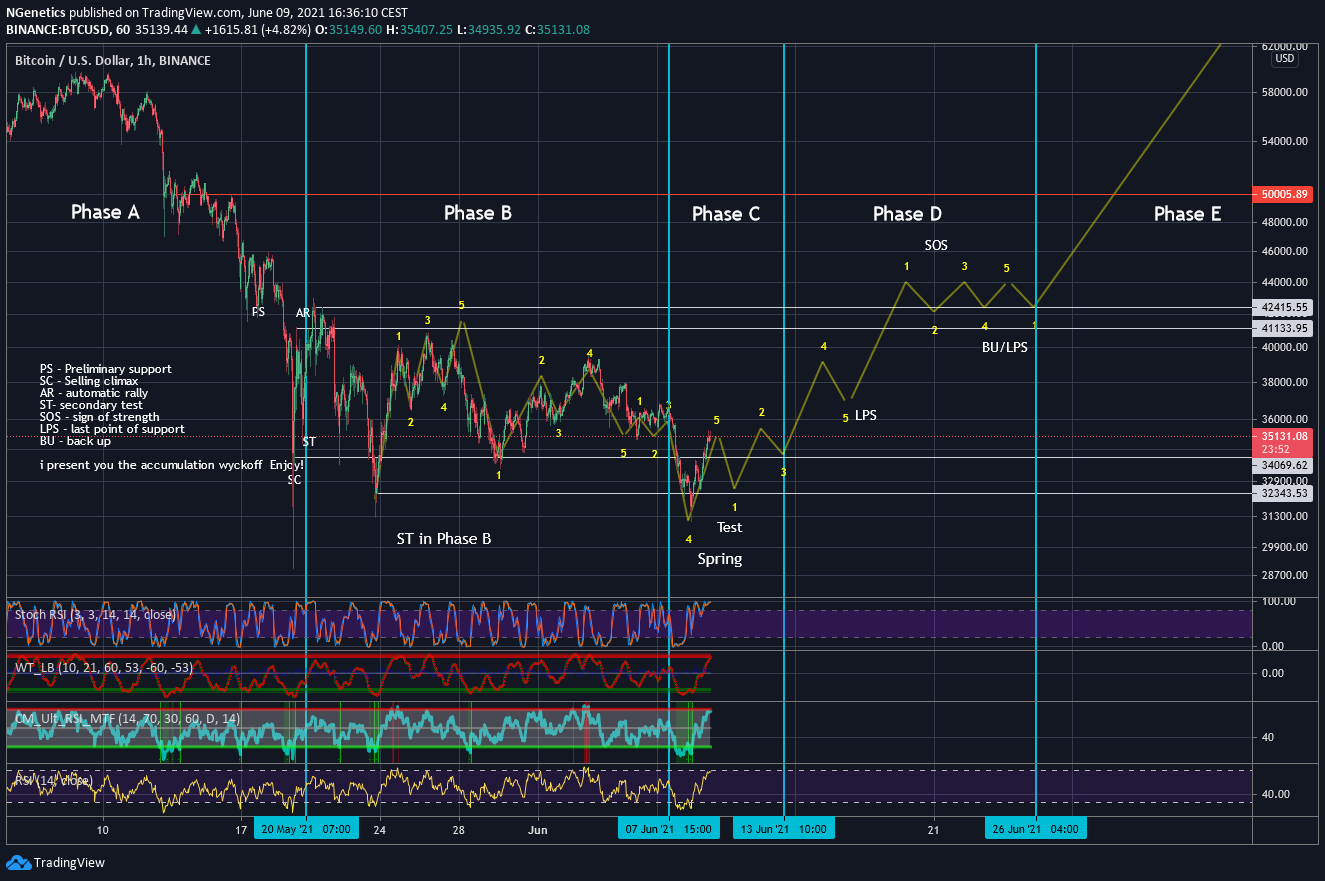The width and height of the screenshot is (1325, 881).
Task: Click the USD currency label on the price axis
Action: (1284, 59)
